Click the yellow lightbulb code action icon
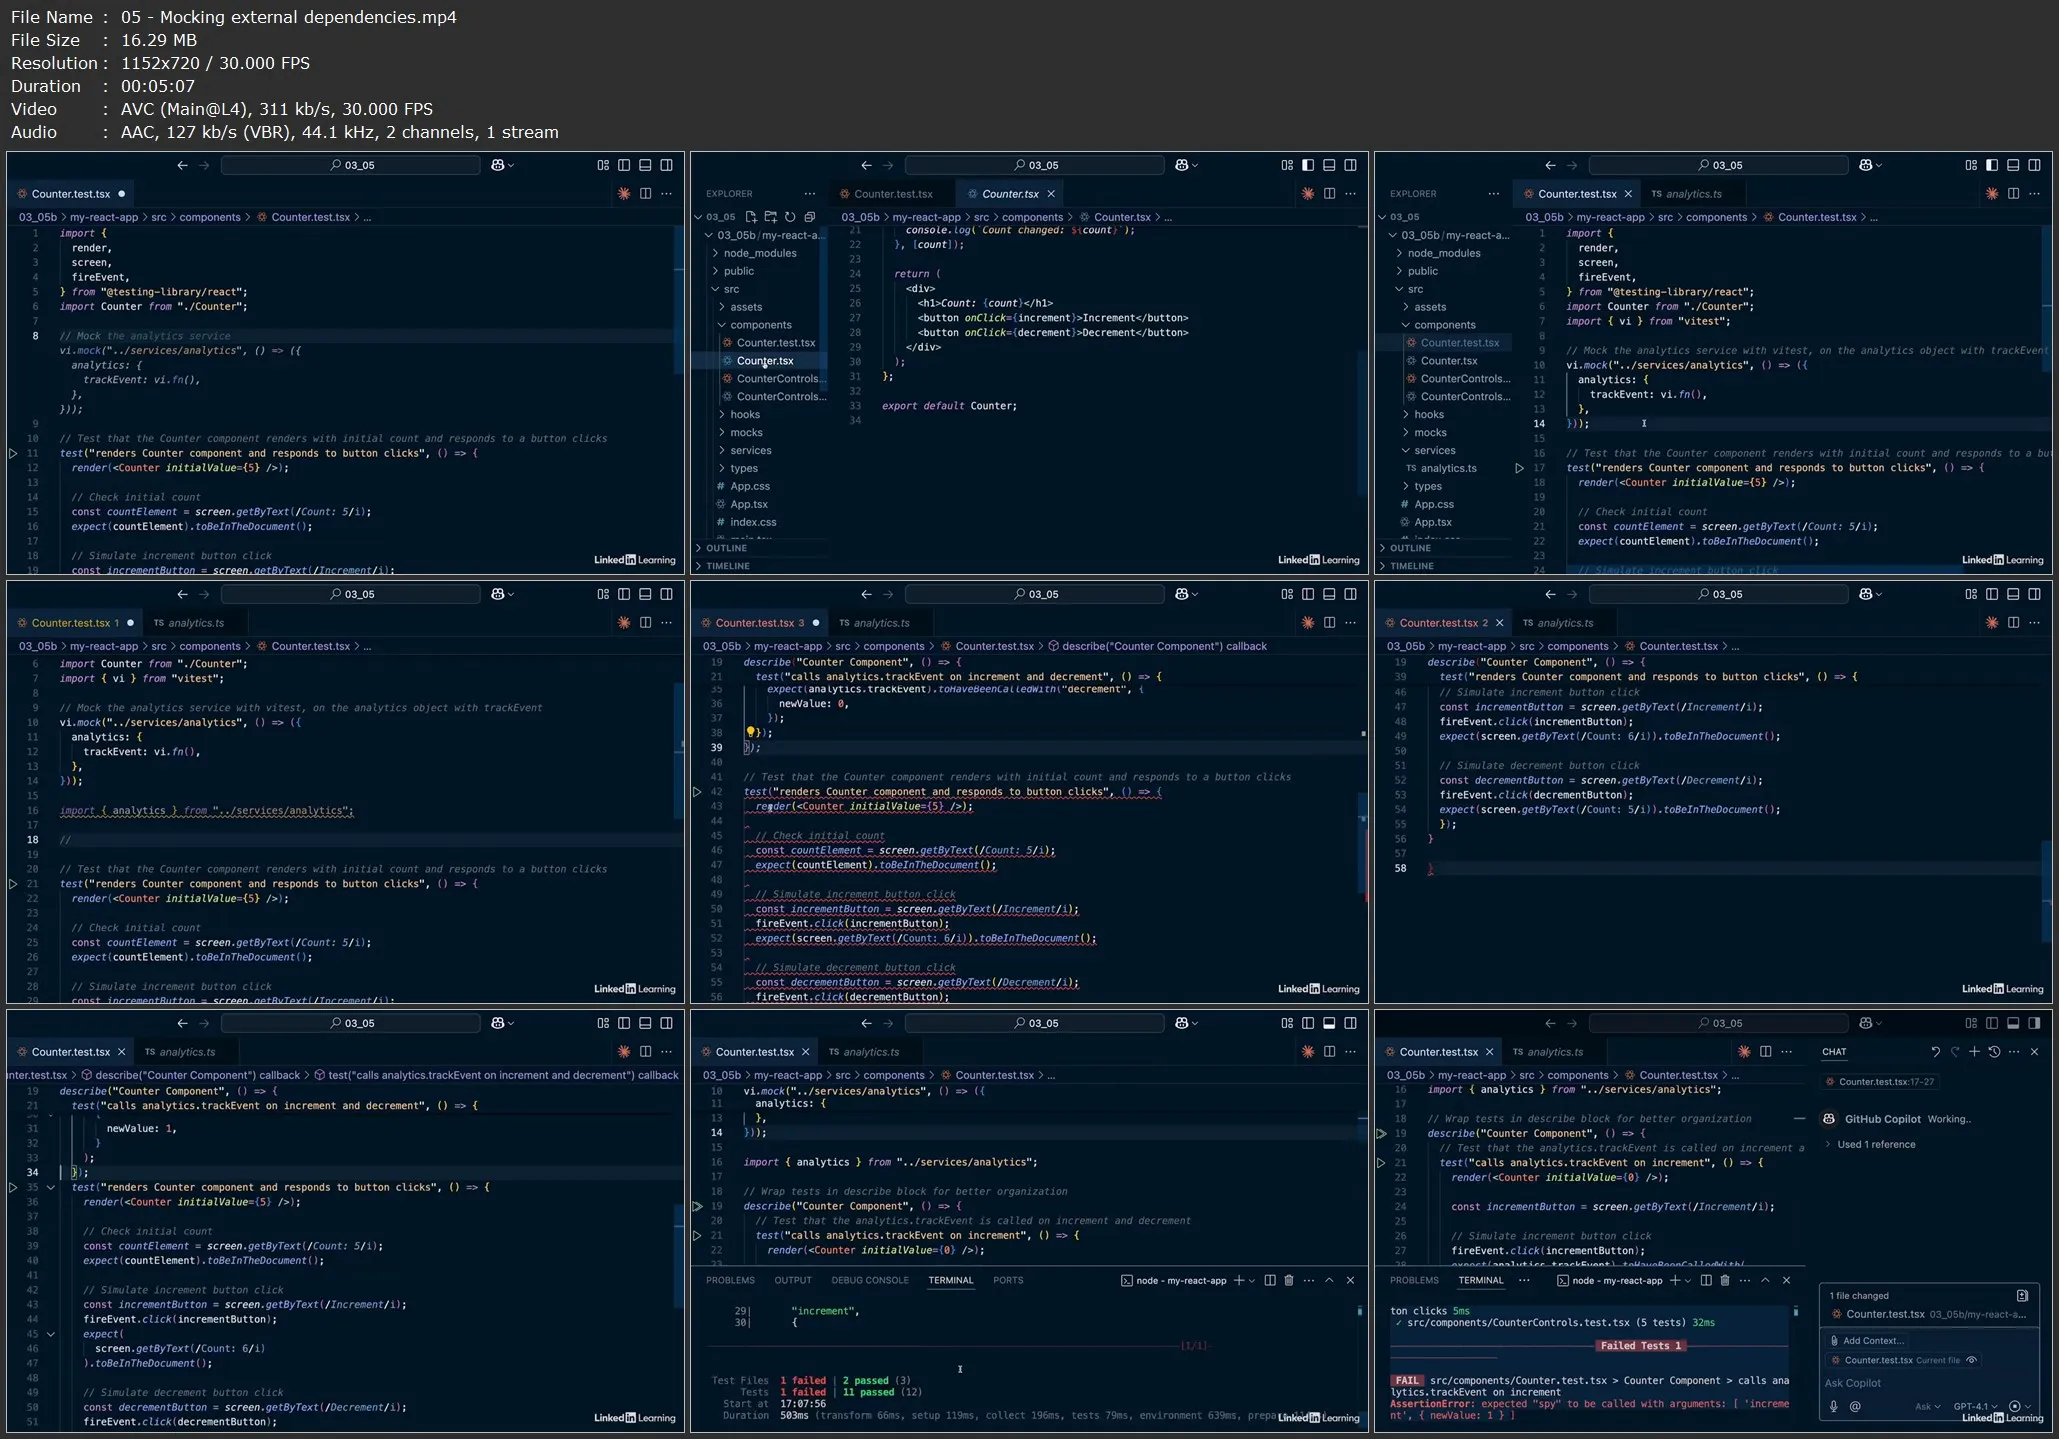This screenshot has width=2059, height=1439. point(750,732)
